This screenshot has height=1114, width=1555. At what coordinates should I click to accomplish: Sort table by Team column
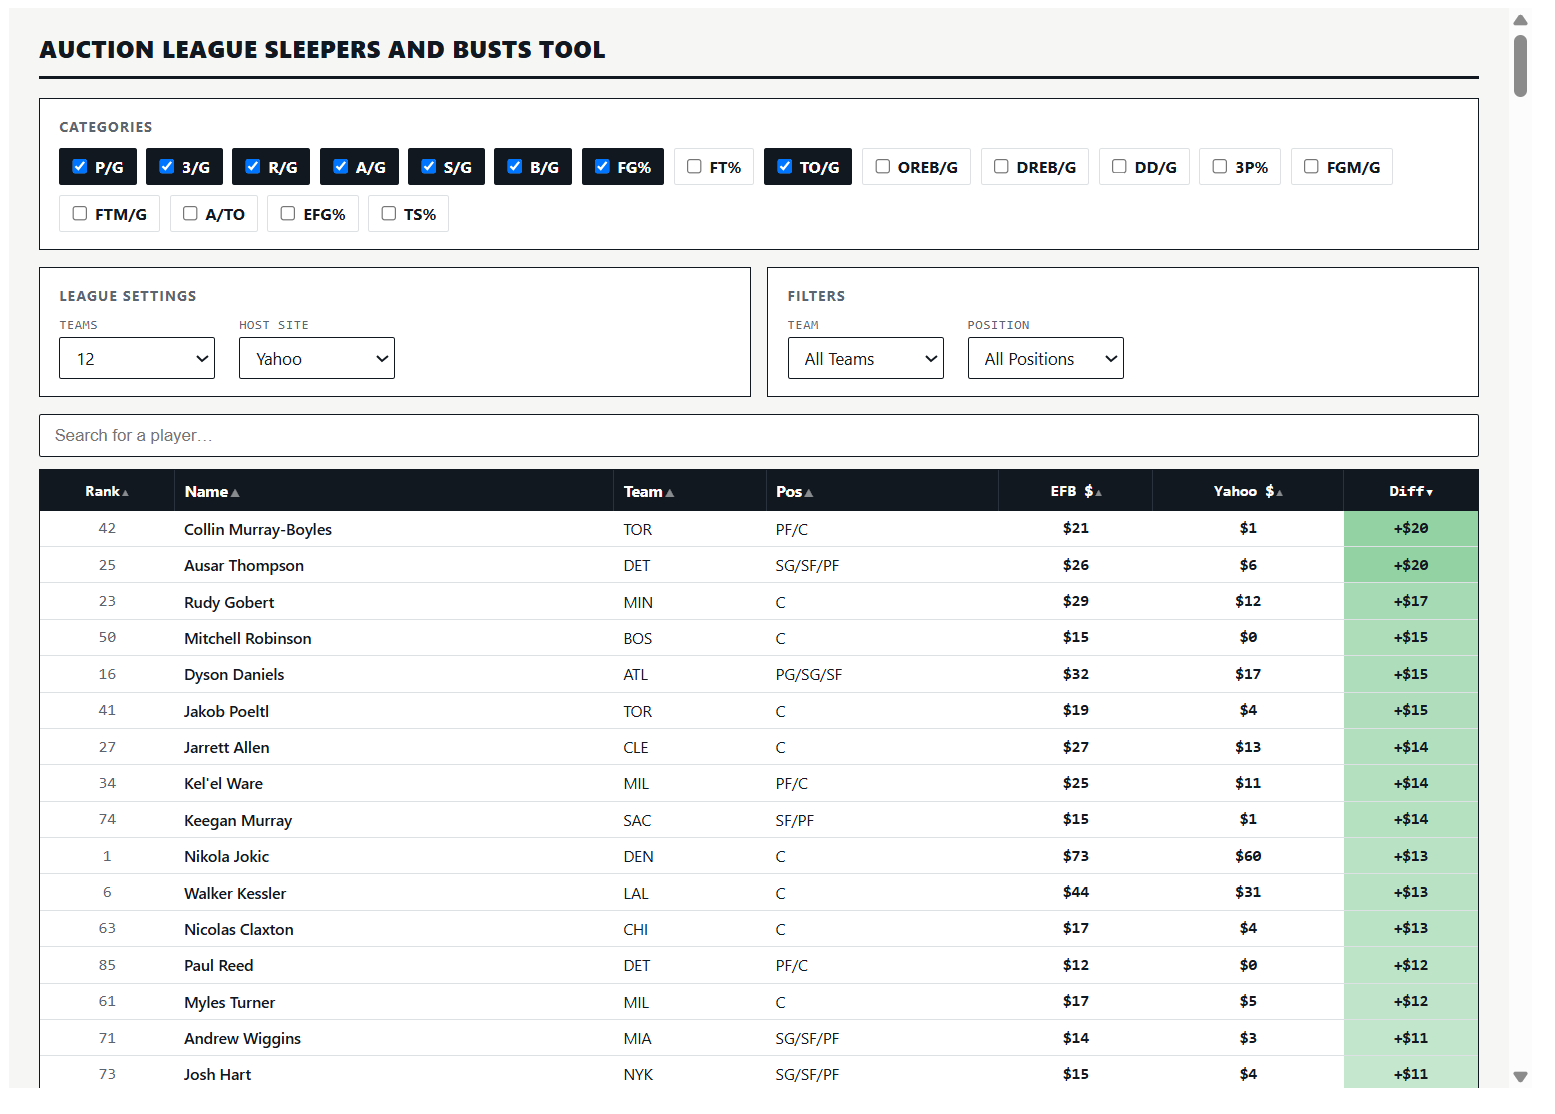(690, 491)
